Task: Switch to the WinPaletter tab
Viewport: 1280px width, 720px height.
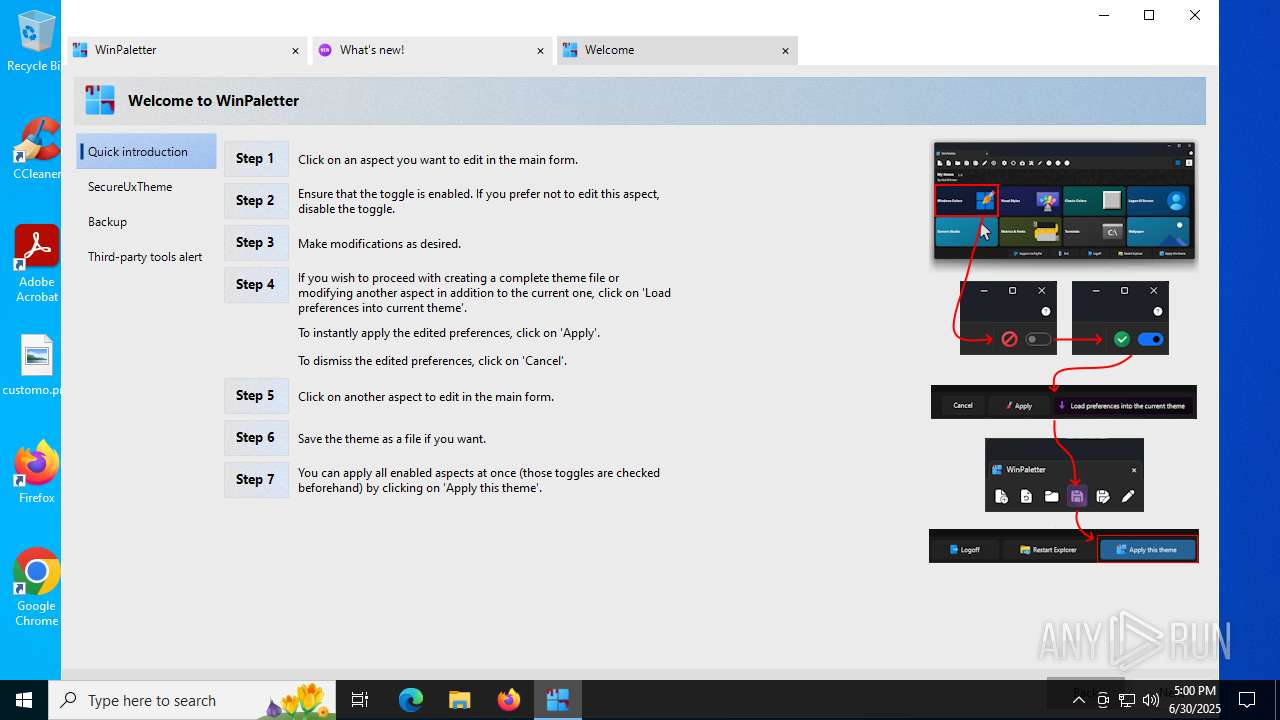Action: point(186,50)
